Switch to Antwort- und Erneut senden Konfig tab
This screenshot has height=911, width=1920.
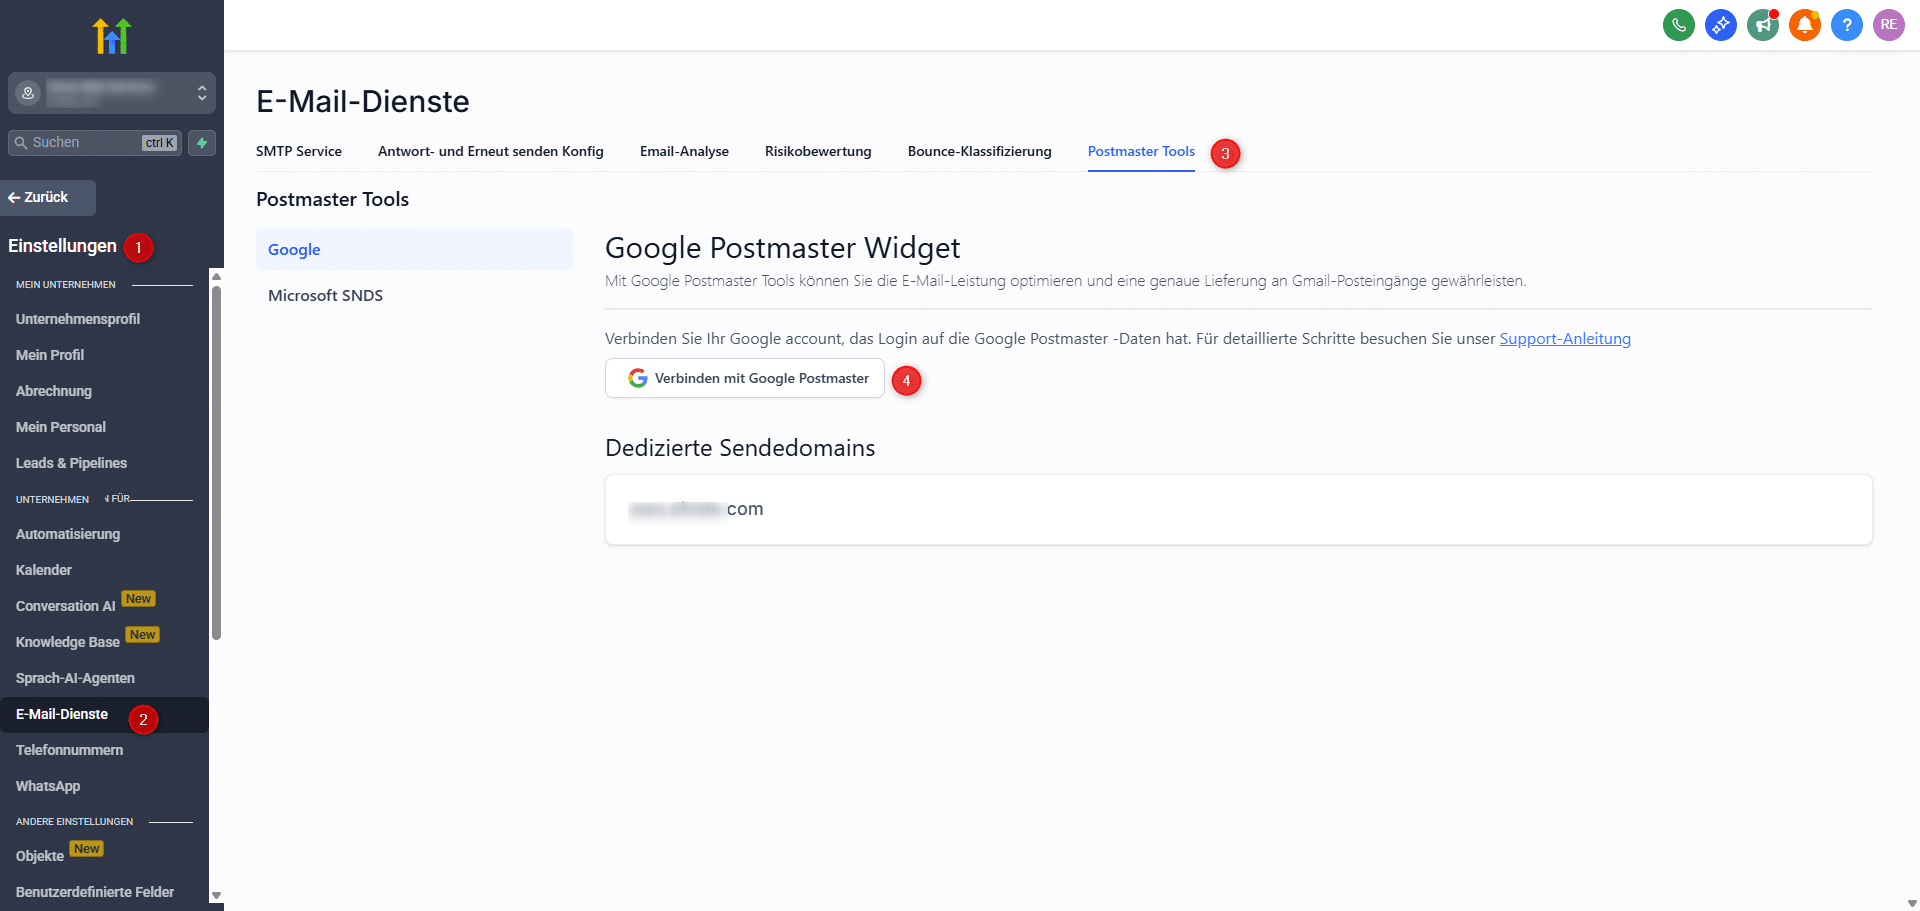(491, 151)
